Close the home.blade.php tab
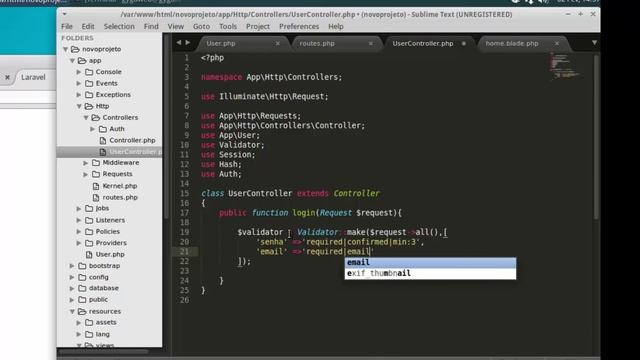 pos(557,43)
